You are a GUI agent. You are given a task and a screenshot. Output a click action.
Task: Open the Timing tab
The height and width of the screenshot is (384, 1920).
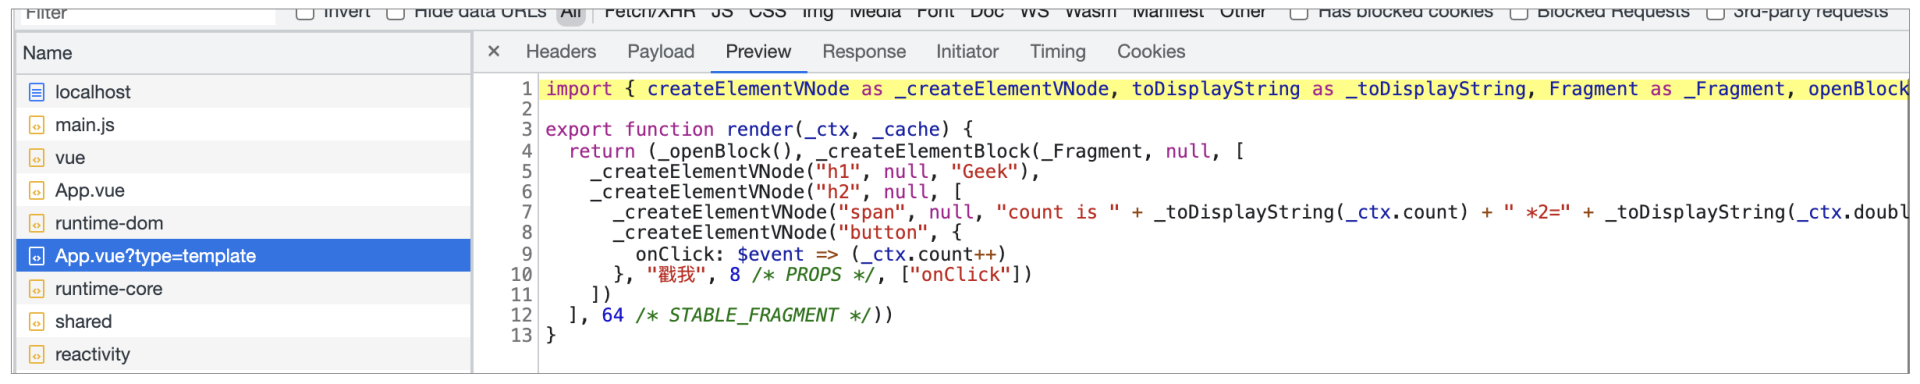pyautogui.click(x=1058, y=51)
